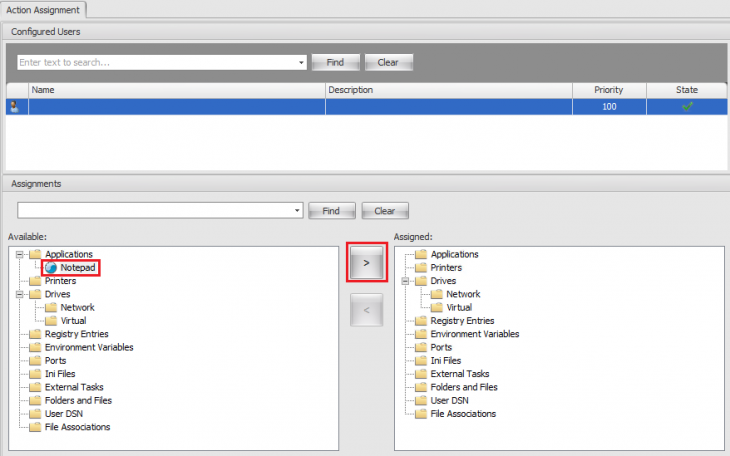Select Ini Files in Available tree
This screenshot has height=456, width=730.
60,374
